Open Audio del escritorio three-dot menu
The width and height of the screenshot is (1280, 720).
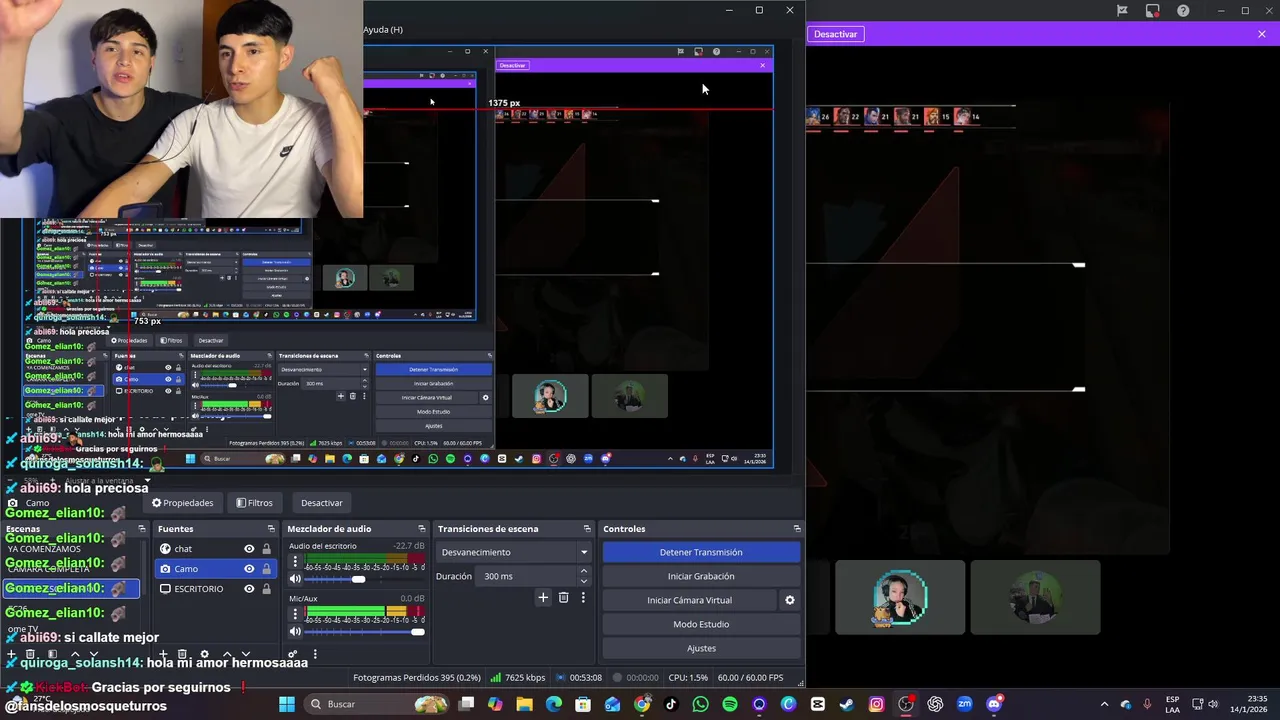tap(295, 562)
